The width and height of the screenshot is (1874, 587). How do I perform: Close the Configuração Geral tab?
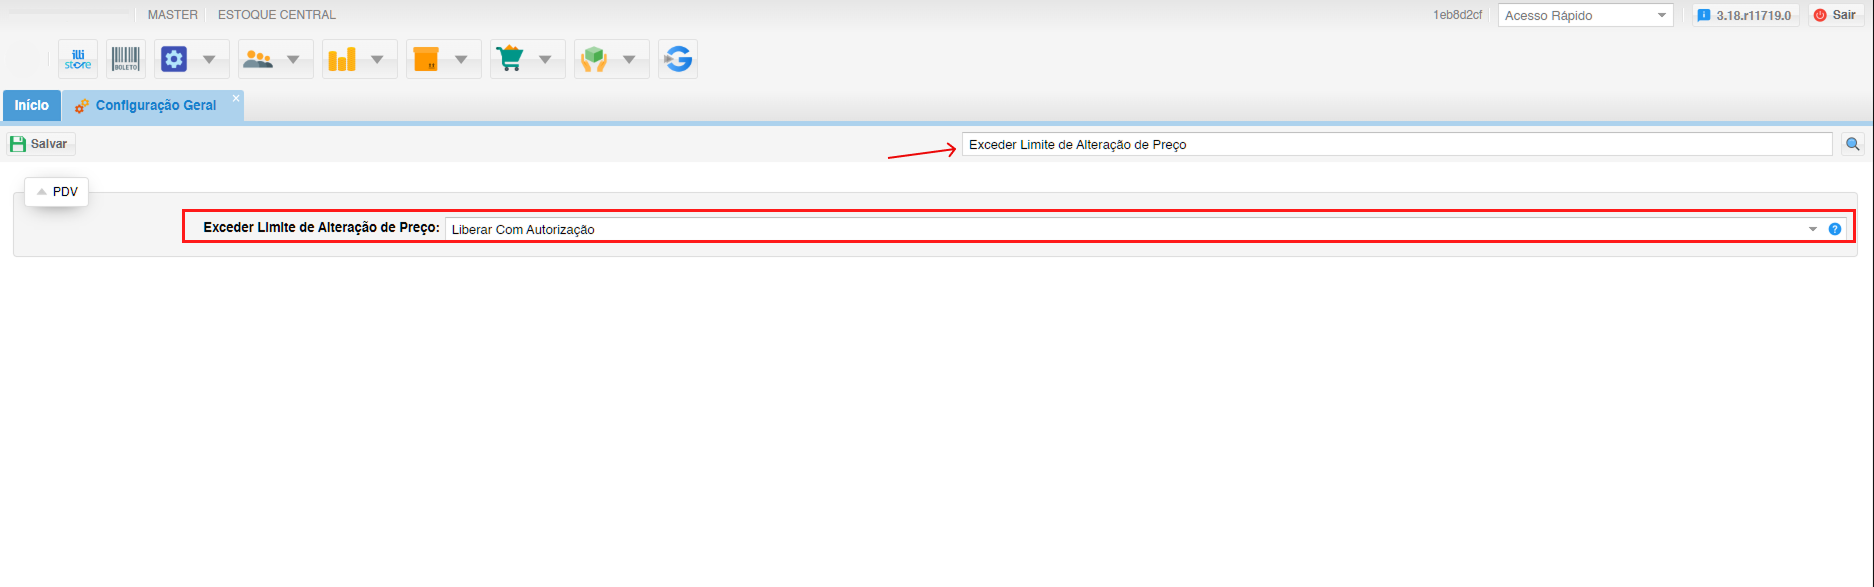(x=236, y=98)
